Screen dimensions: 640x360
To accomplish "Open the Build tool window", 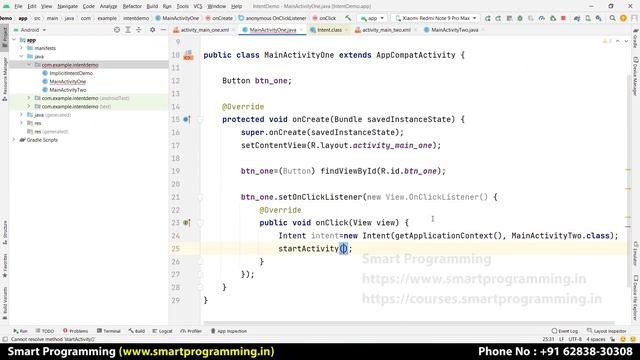I will [137, 331].
